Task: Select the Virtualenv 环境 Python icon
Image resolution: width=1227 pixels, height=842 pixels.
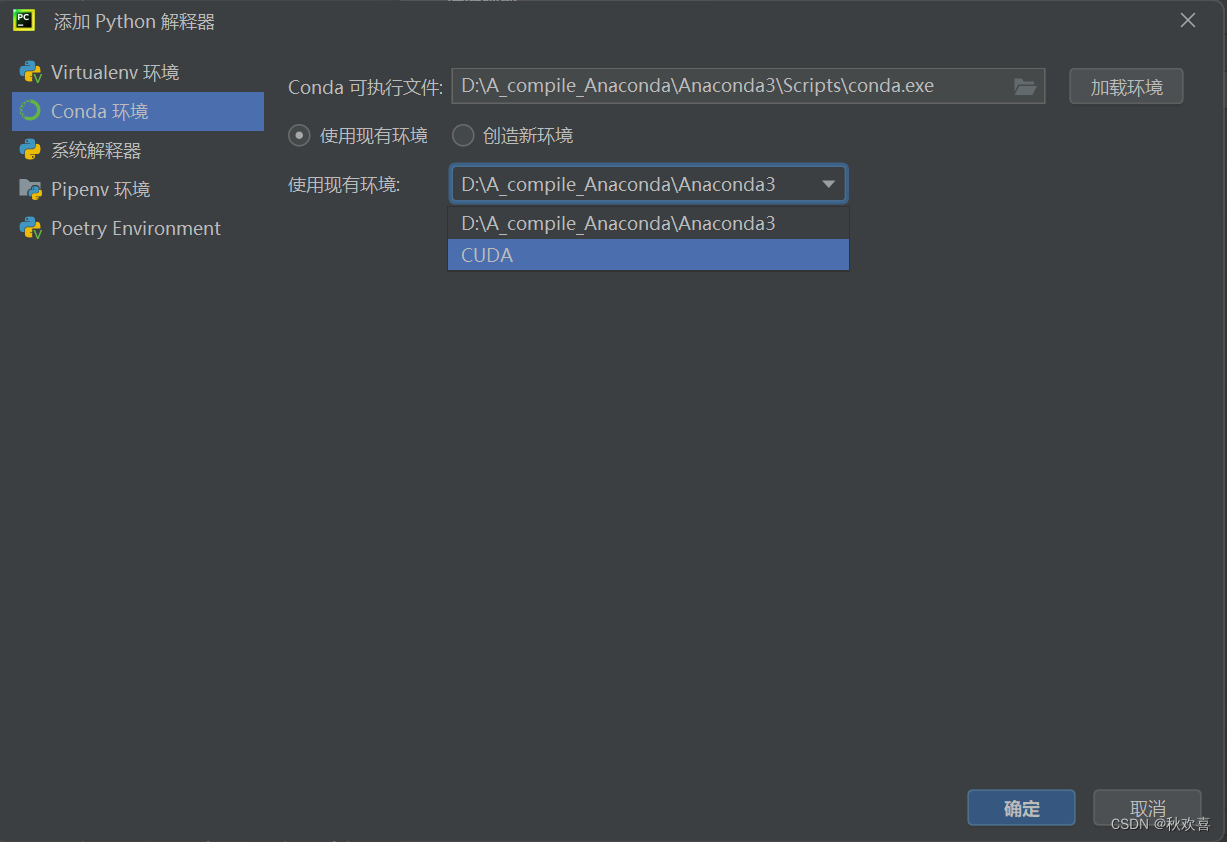Action: click(28, 71)
